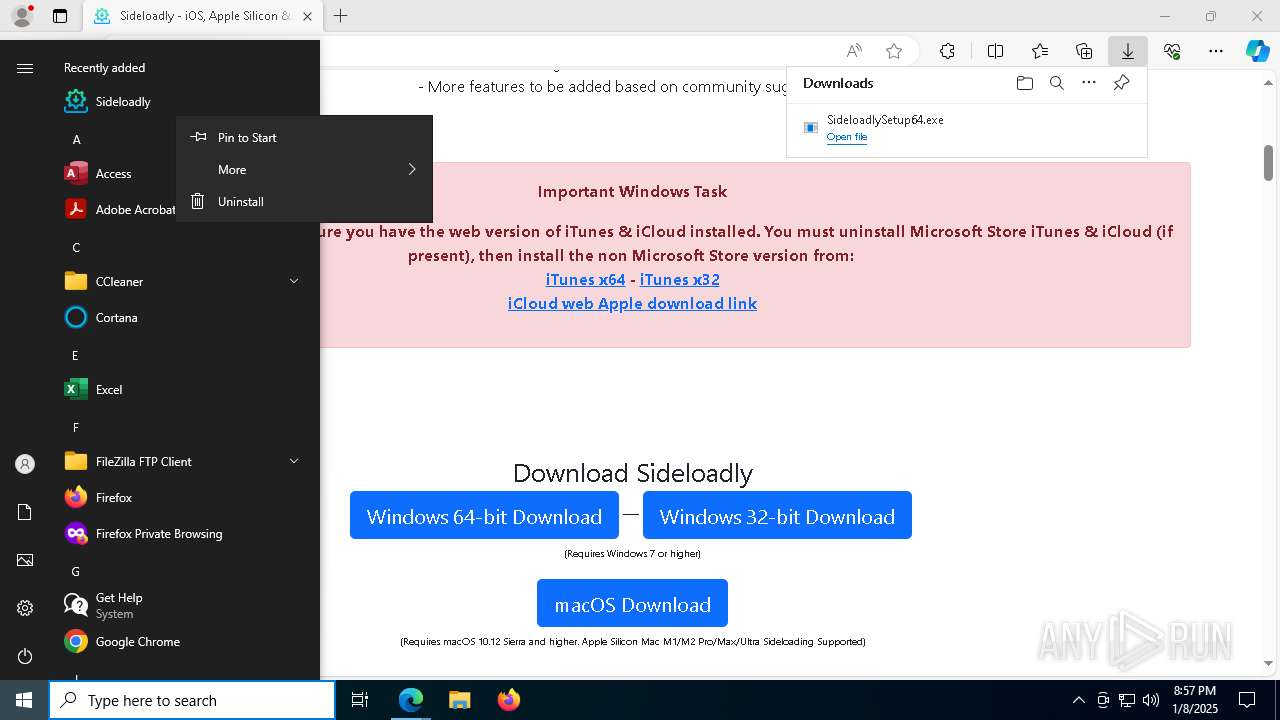Open the Power options icon
The height and width of the screenshot is (720, 1280).
25,656
